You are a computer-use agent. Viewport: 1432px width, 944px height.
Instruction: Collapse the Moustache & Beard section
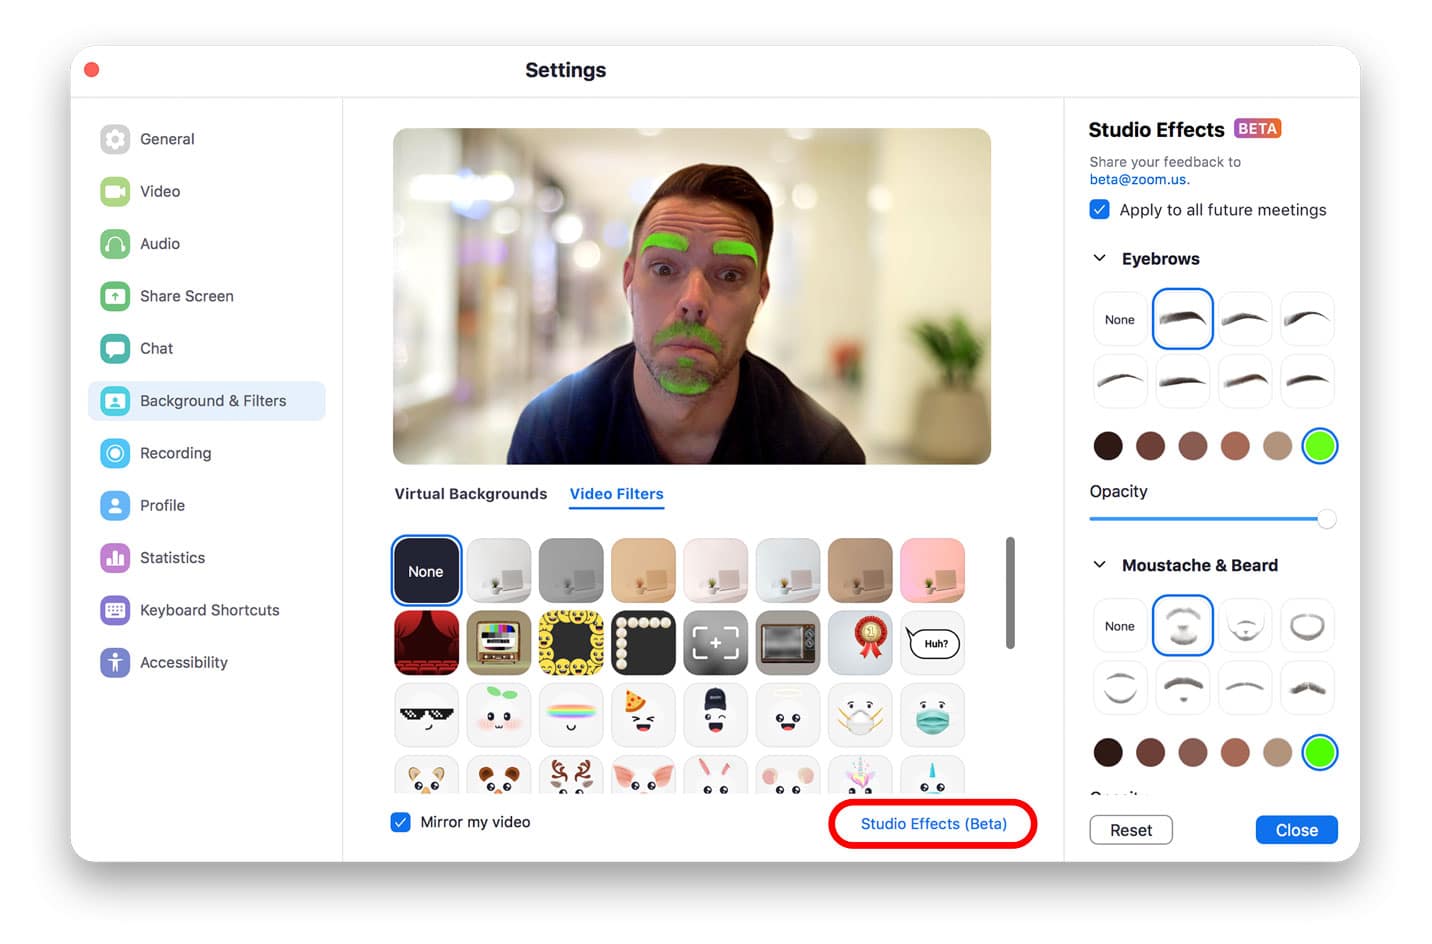pos(1100,565)
